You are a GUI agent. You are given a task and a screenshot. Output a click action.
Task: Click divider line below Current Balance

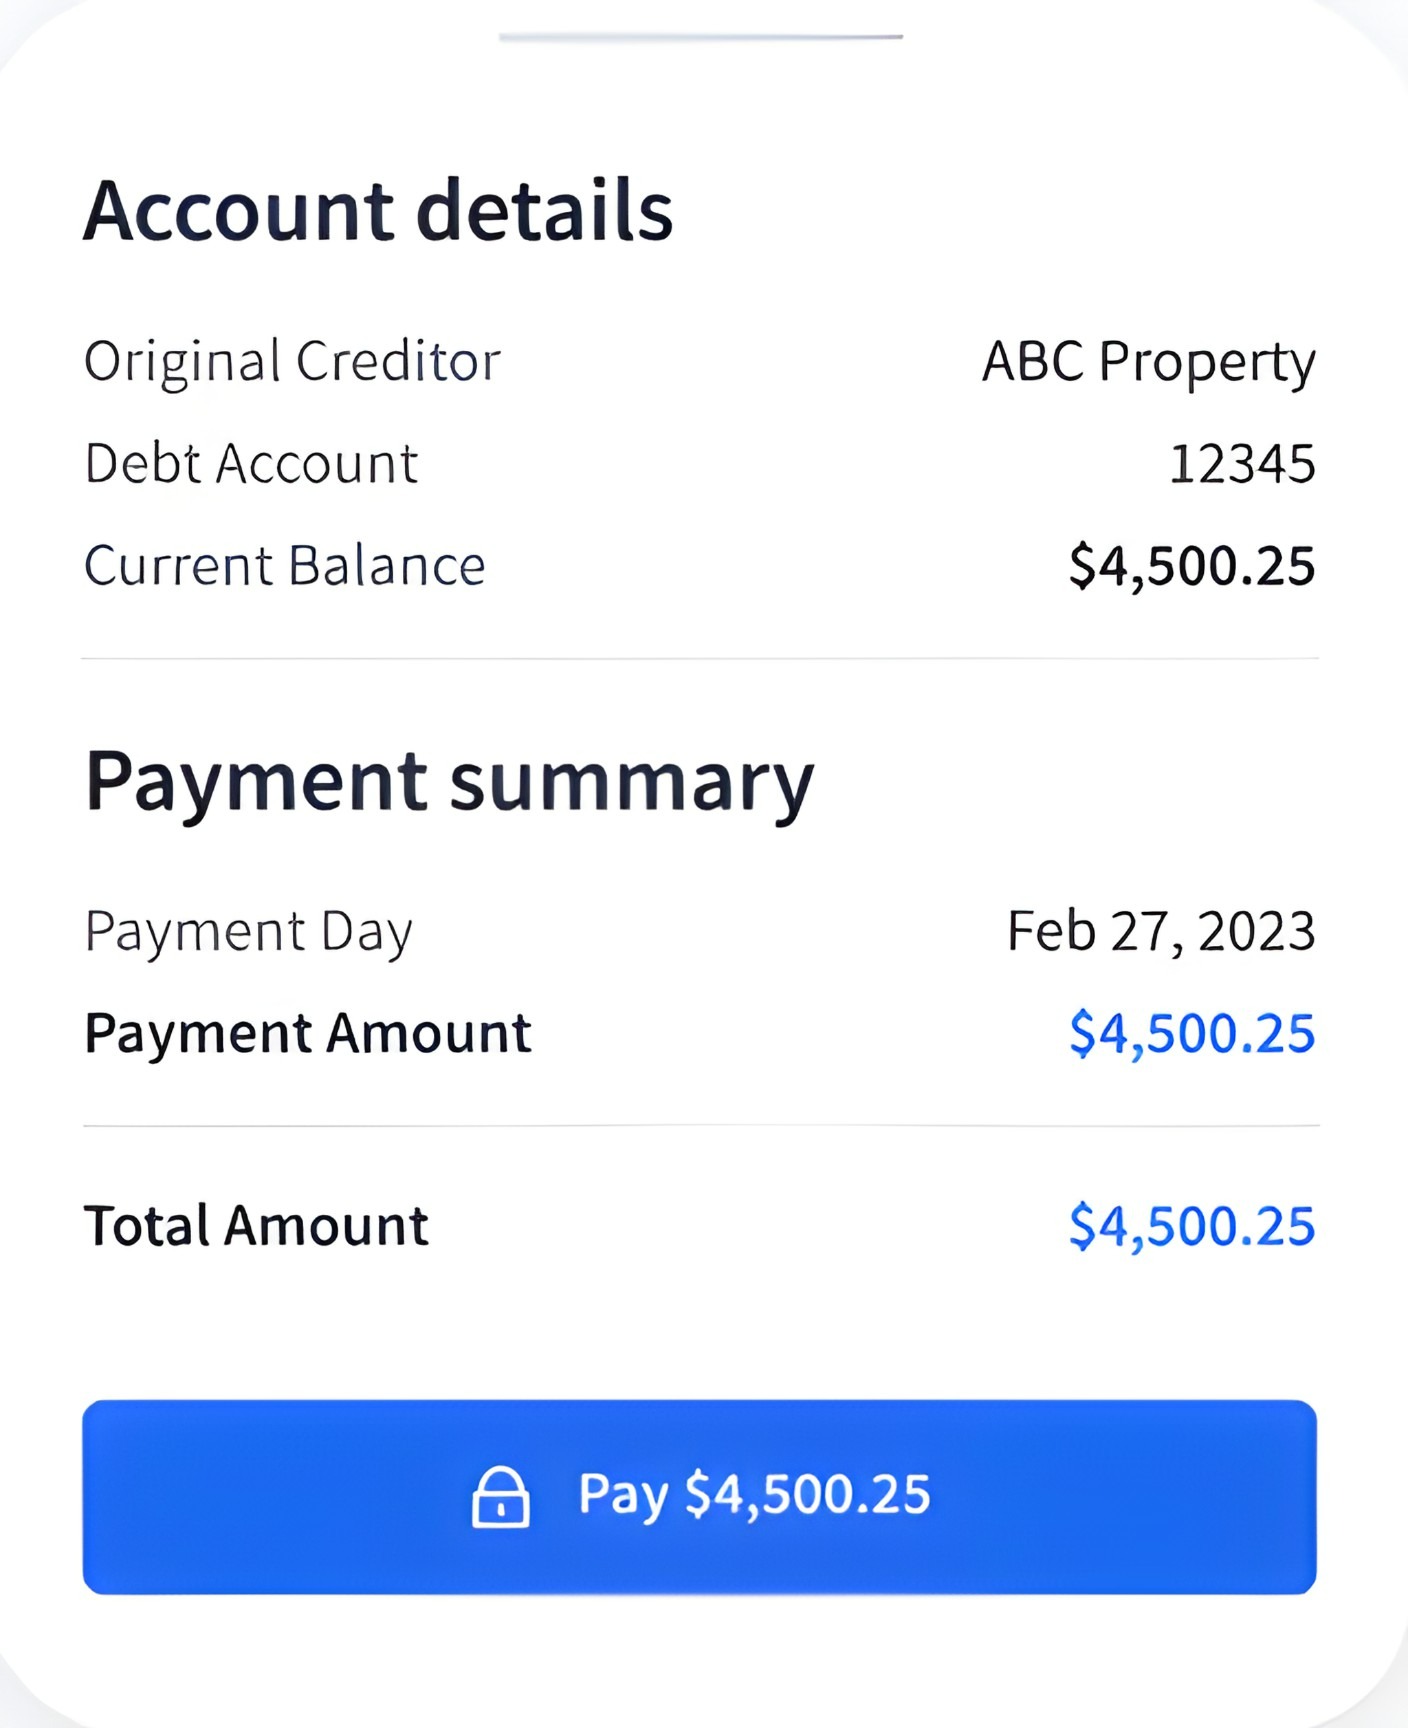click(700, 659)
